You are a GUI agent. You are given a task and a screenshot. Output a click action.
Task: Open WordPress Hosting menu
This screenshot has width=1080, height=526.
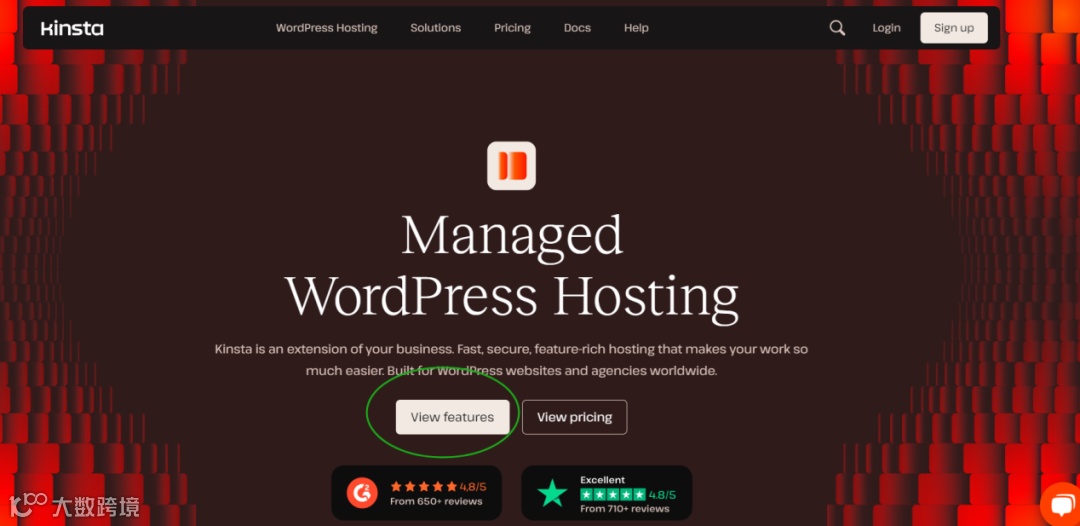[x=326, y=28]
